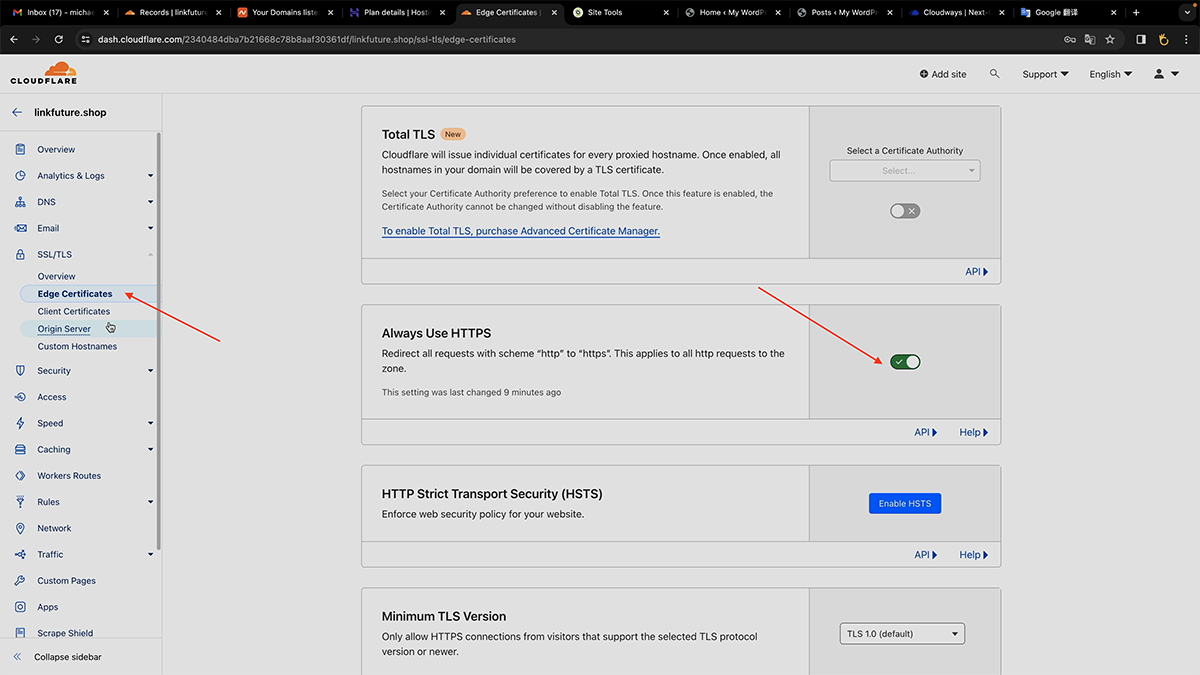Open the browser three-dot menu
This screenshot has width=1200, height=675.
tap(1185, 39)
